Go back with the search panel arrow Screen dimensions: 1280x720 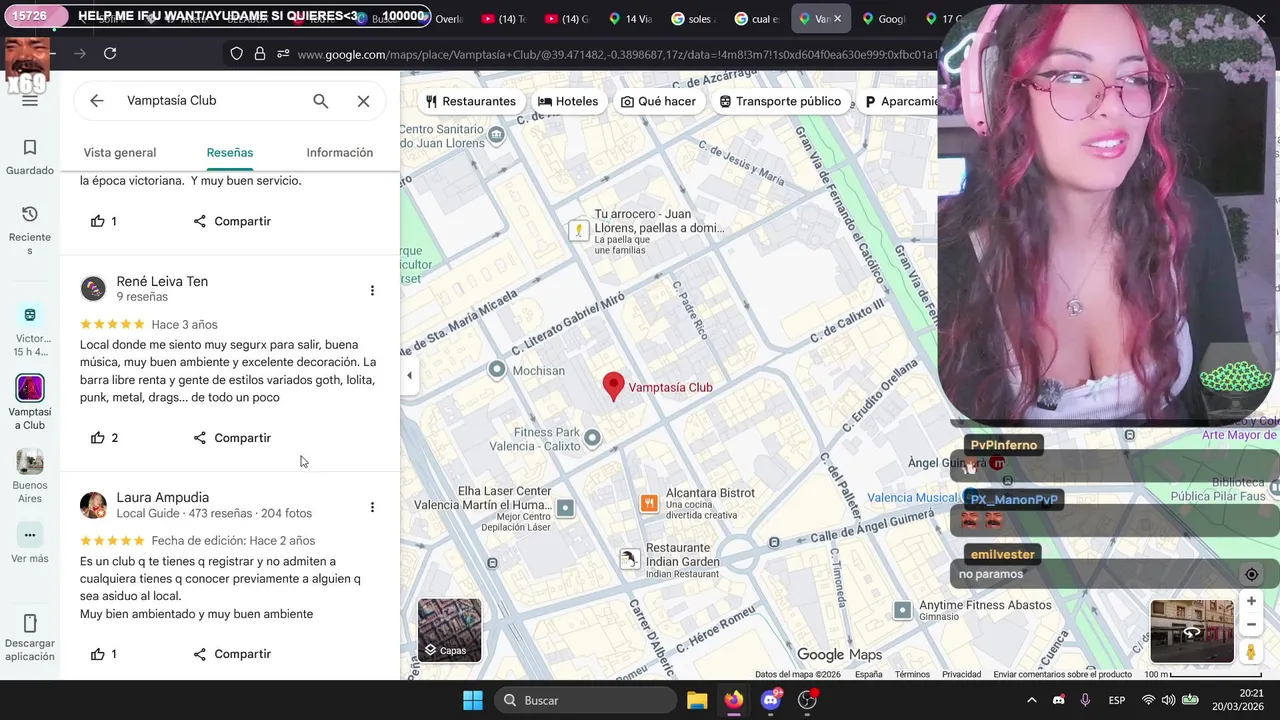pyautogui.click(x=96, y=101)
